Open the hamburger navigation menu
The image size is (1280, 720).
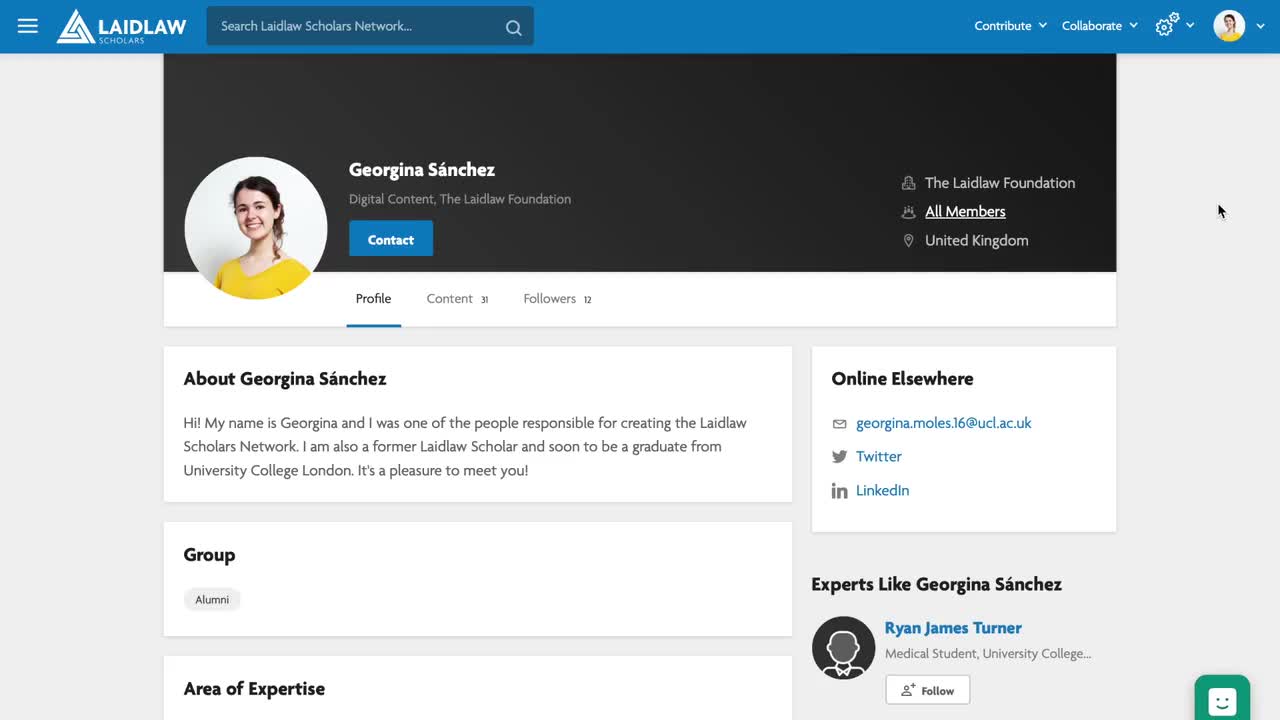[x=27, y=26]
